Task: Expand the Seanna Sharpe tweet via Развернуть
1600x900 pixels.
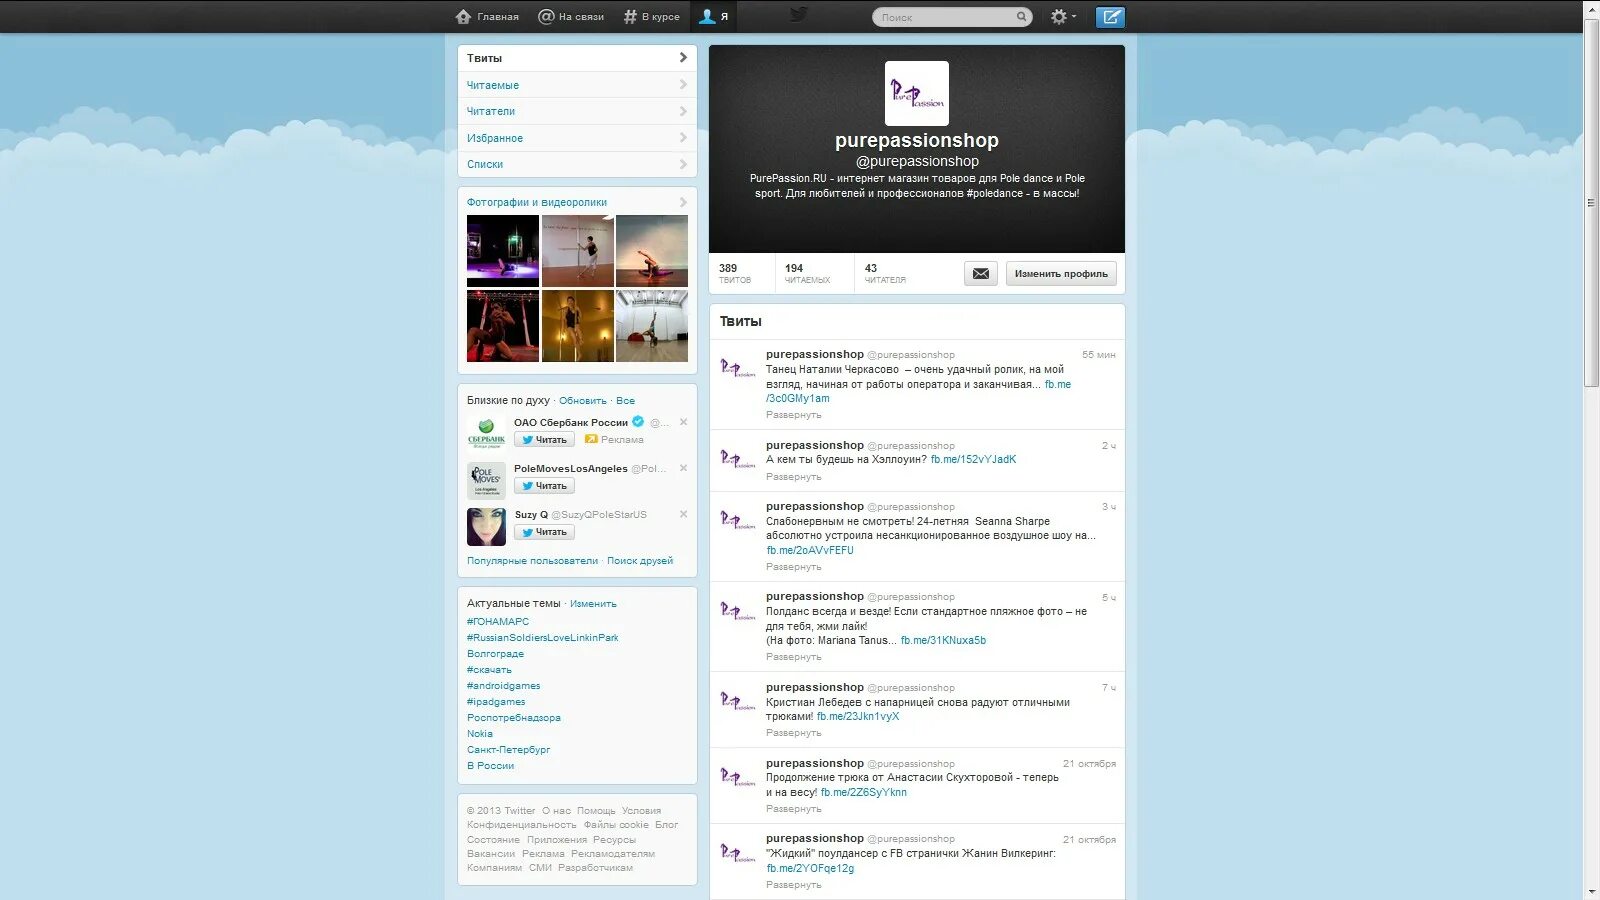Action: 793,567
